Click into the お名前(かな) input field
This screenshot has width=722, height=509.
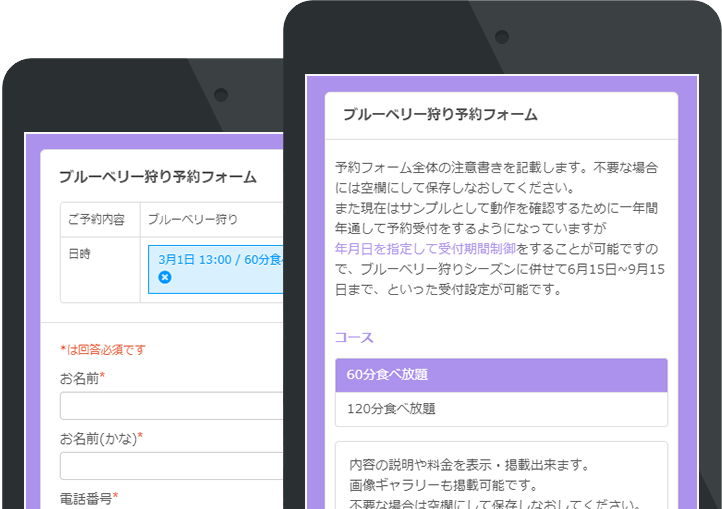(x=170, y=466)
